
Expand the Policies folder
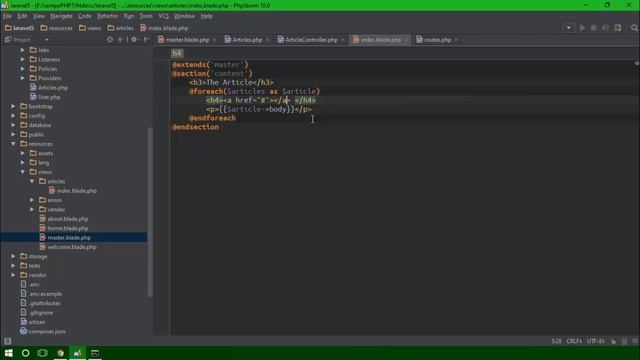[x=23, y=69]
